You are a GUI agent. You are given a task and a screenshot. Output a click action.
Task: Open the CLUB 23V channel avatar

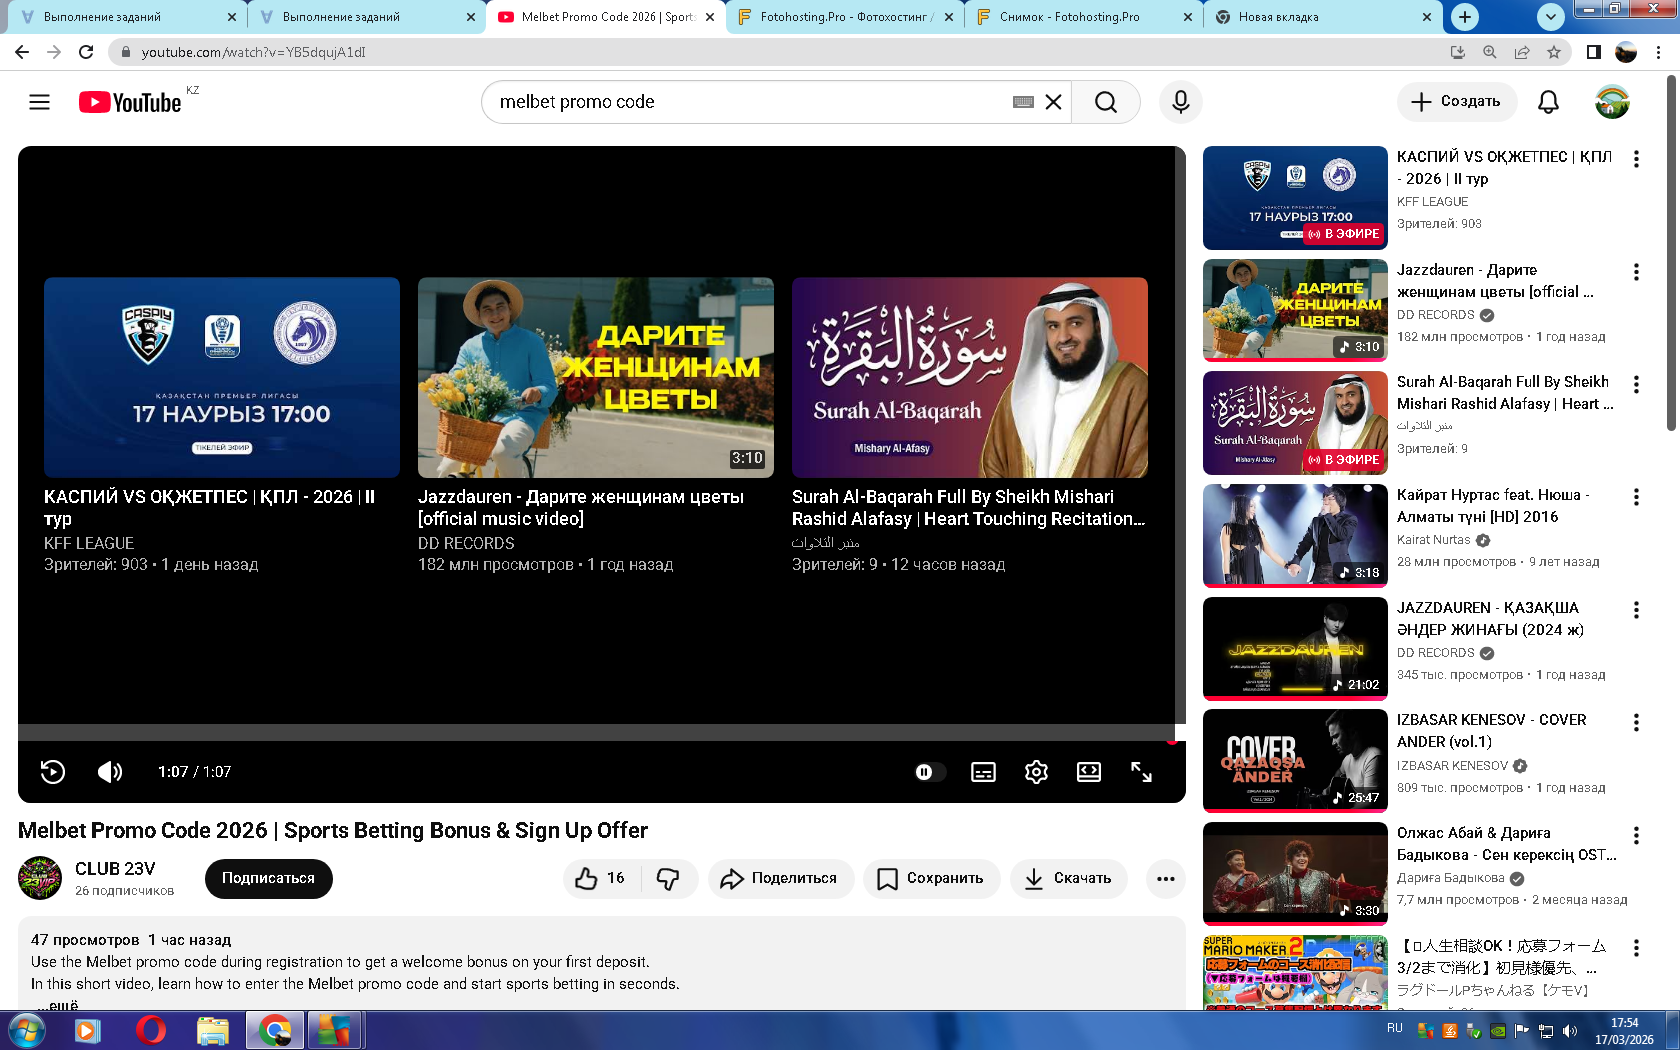coord(40,878)
